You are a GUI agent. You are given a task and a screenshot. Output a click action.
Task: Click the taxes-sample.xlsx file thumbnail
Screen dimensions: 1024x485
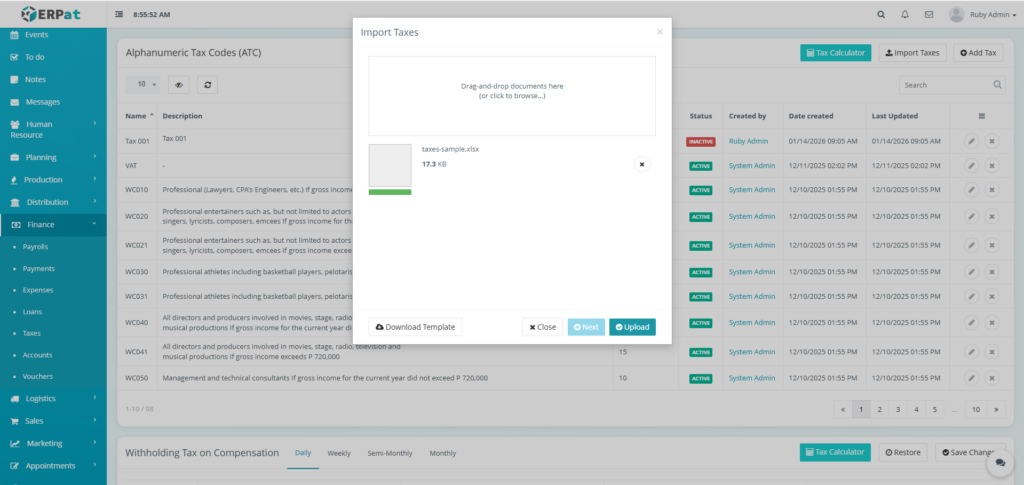(390, 166)
